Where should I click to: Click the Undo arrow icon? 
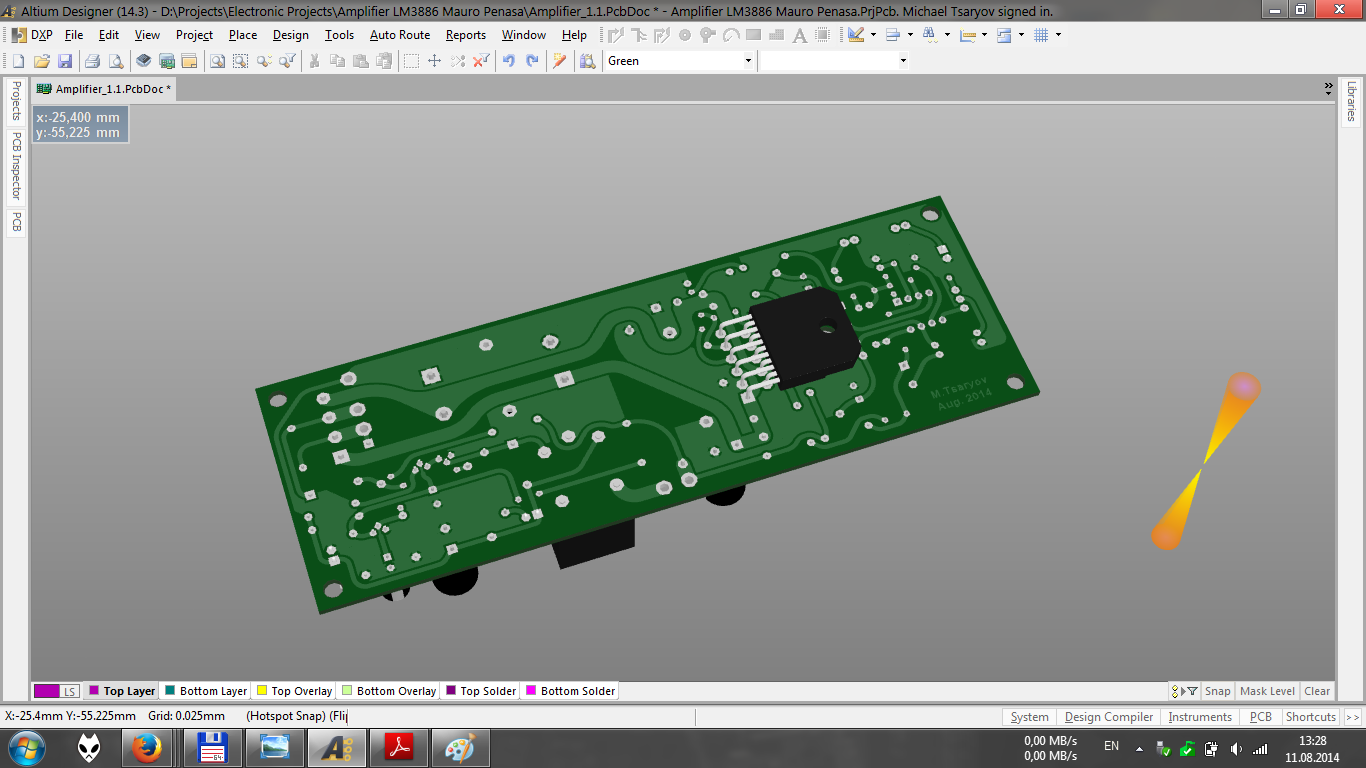coord(508,61)
